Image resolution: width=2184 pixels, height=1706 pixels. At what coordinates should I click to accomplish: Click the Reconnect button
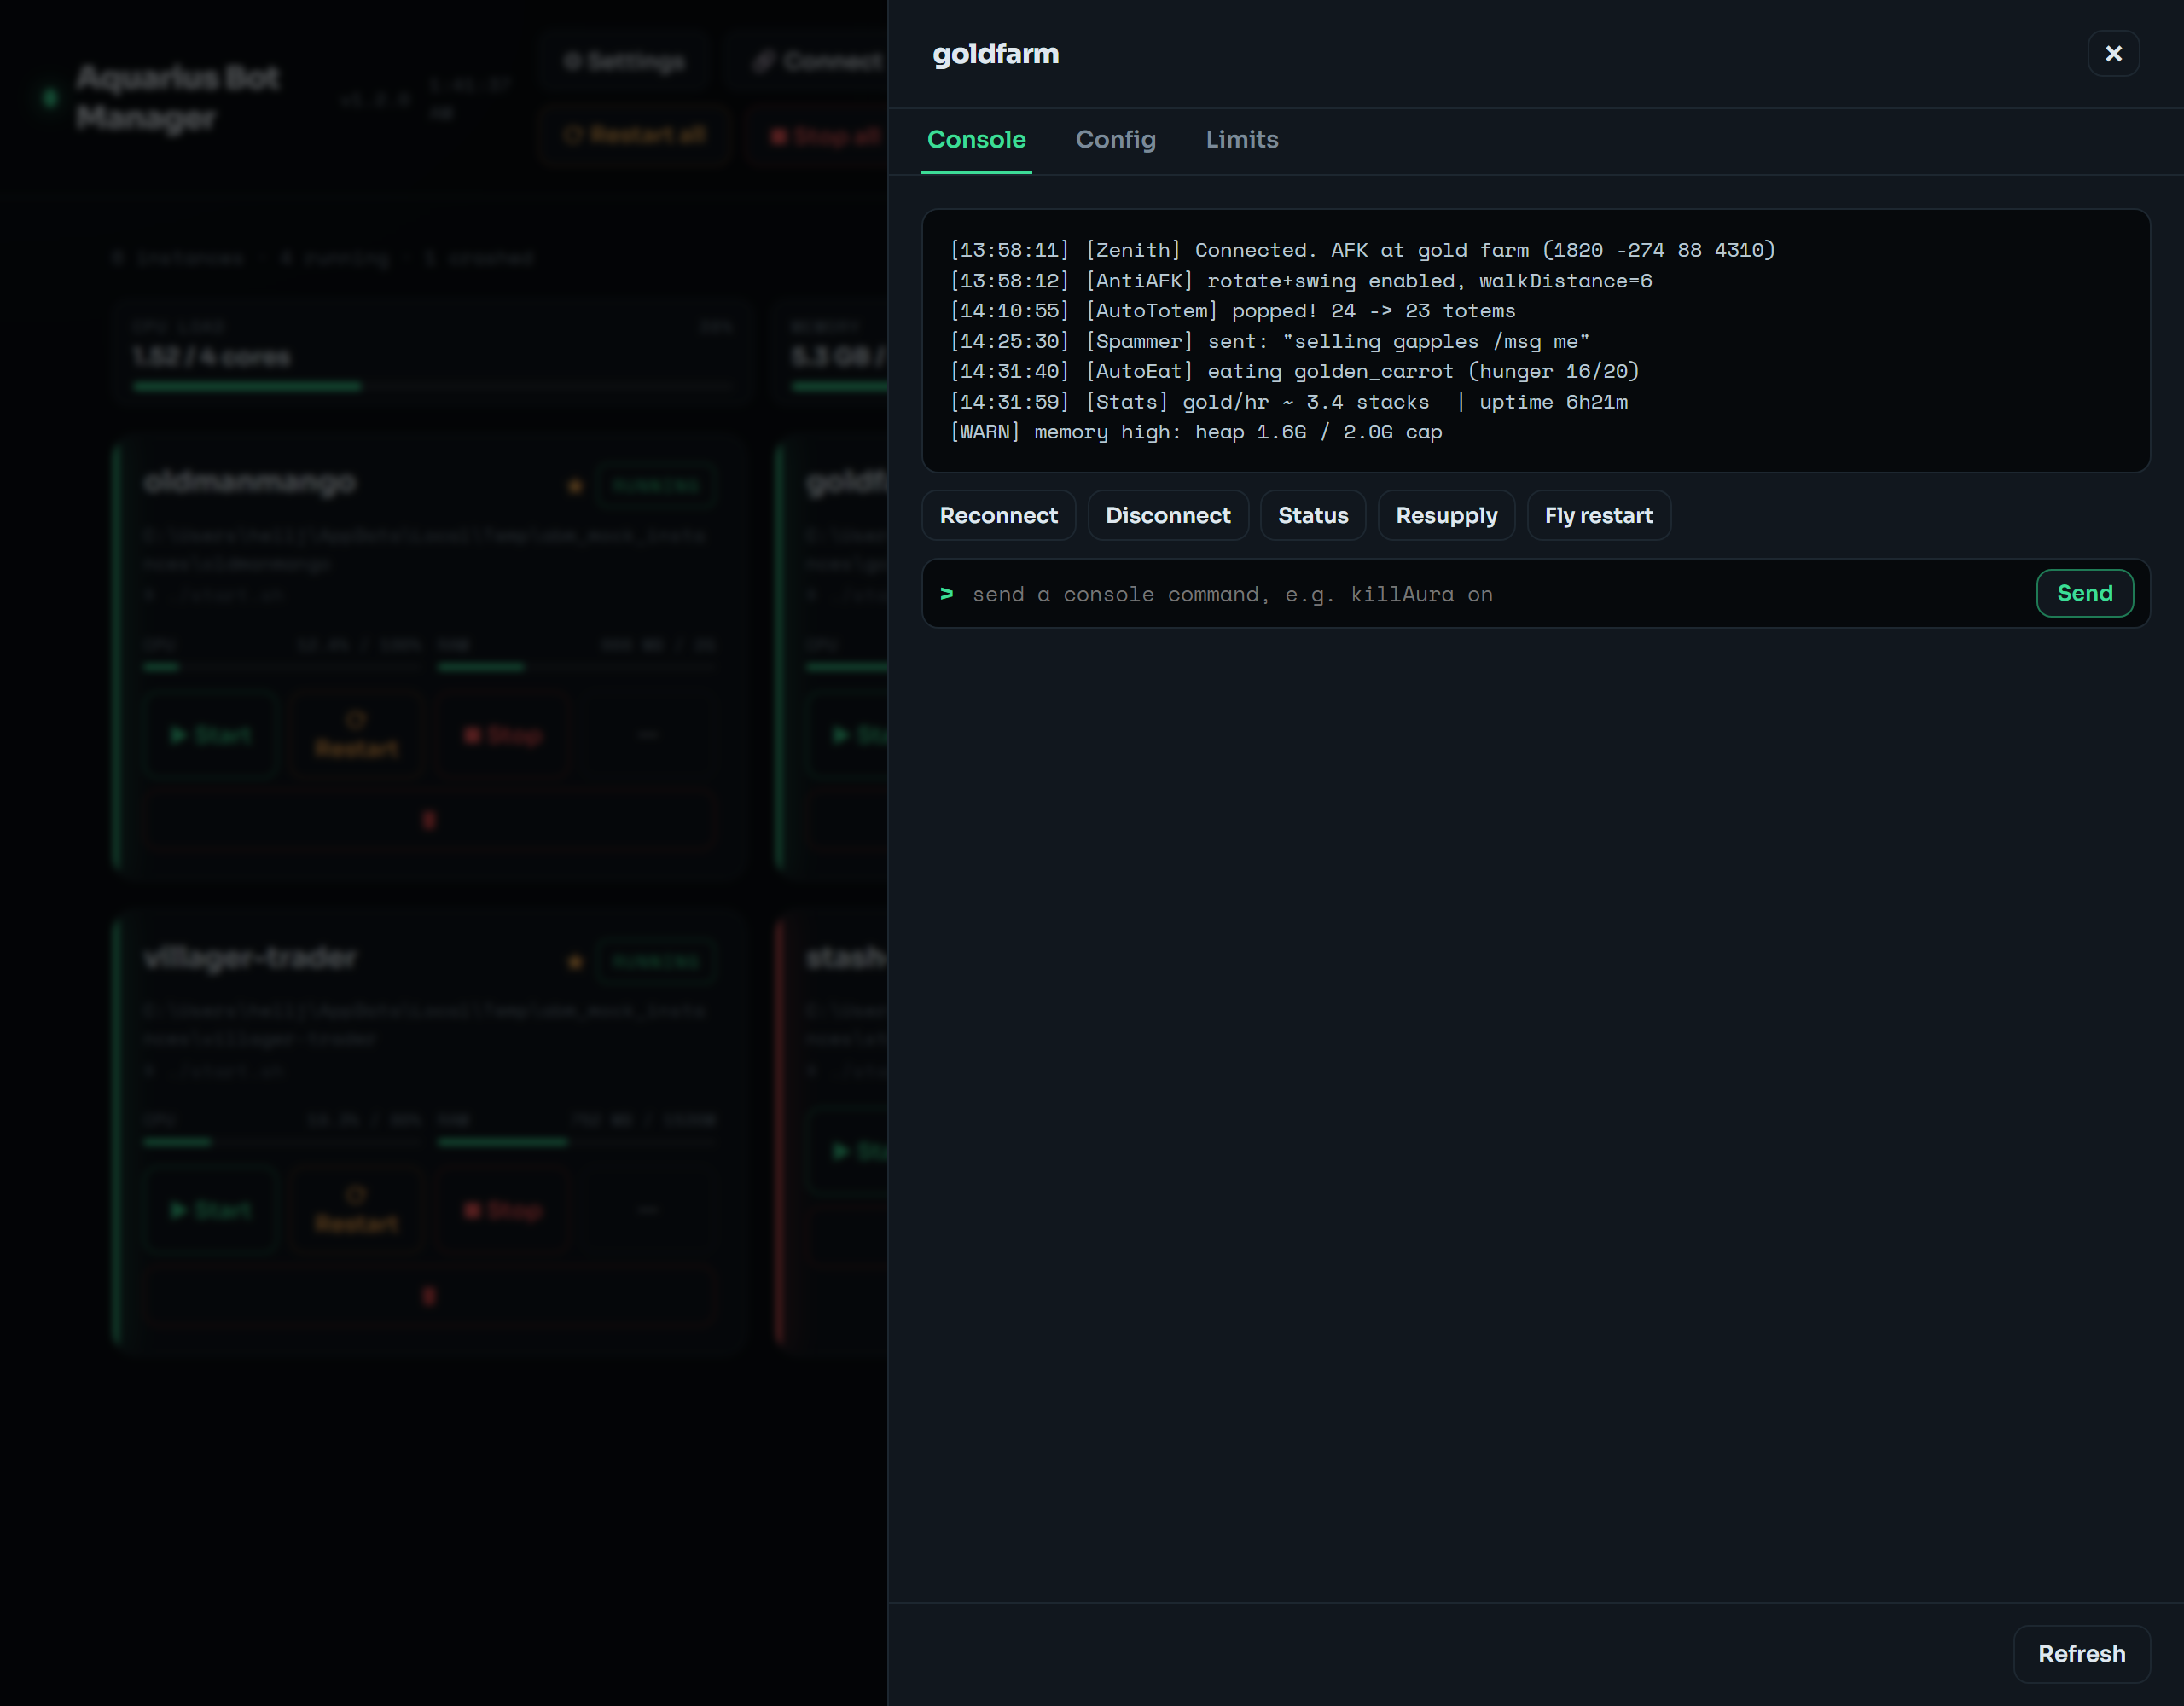[998, 516]
